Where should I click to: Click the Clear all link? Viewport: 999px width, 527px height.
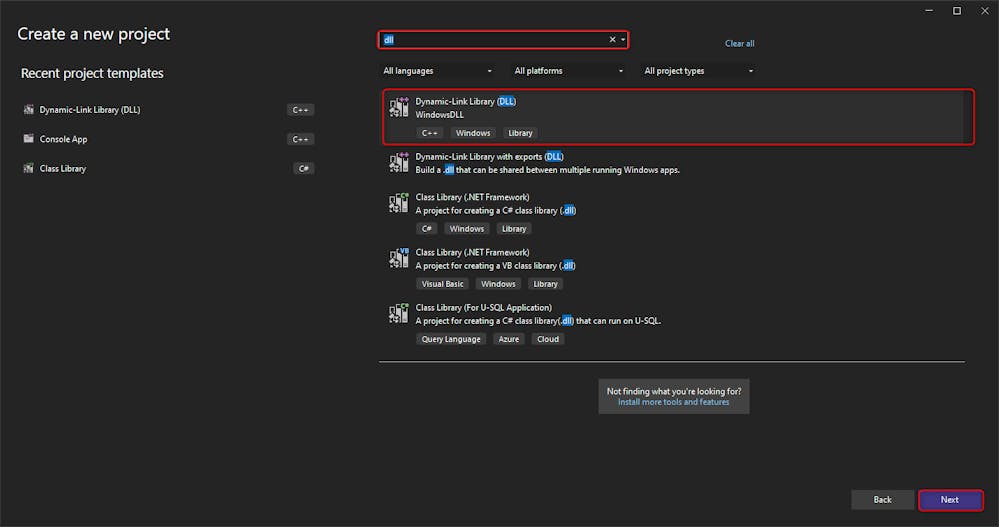740,43
